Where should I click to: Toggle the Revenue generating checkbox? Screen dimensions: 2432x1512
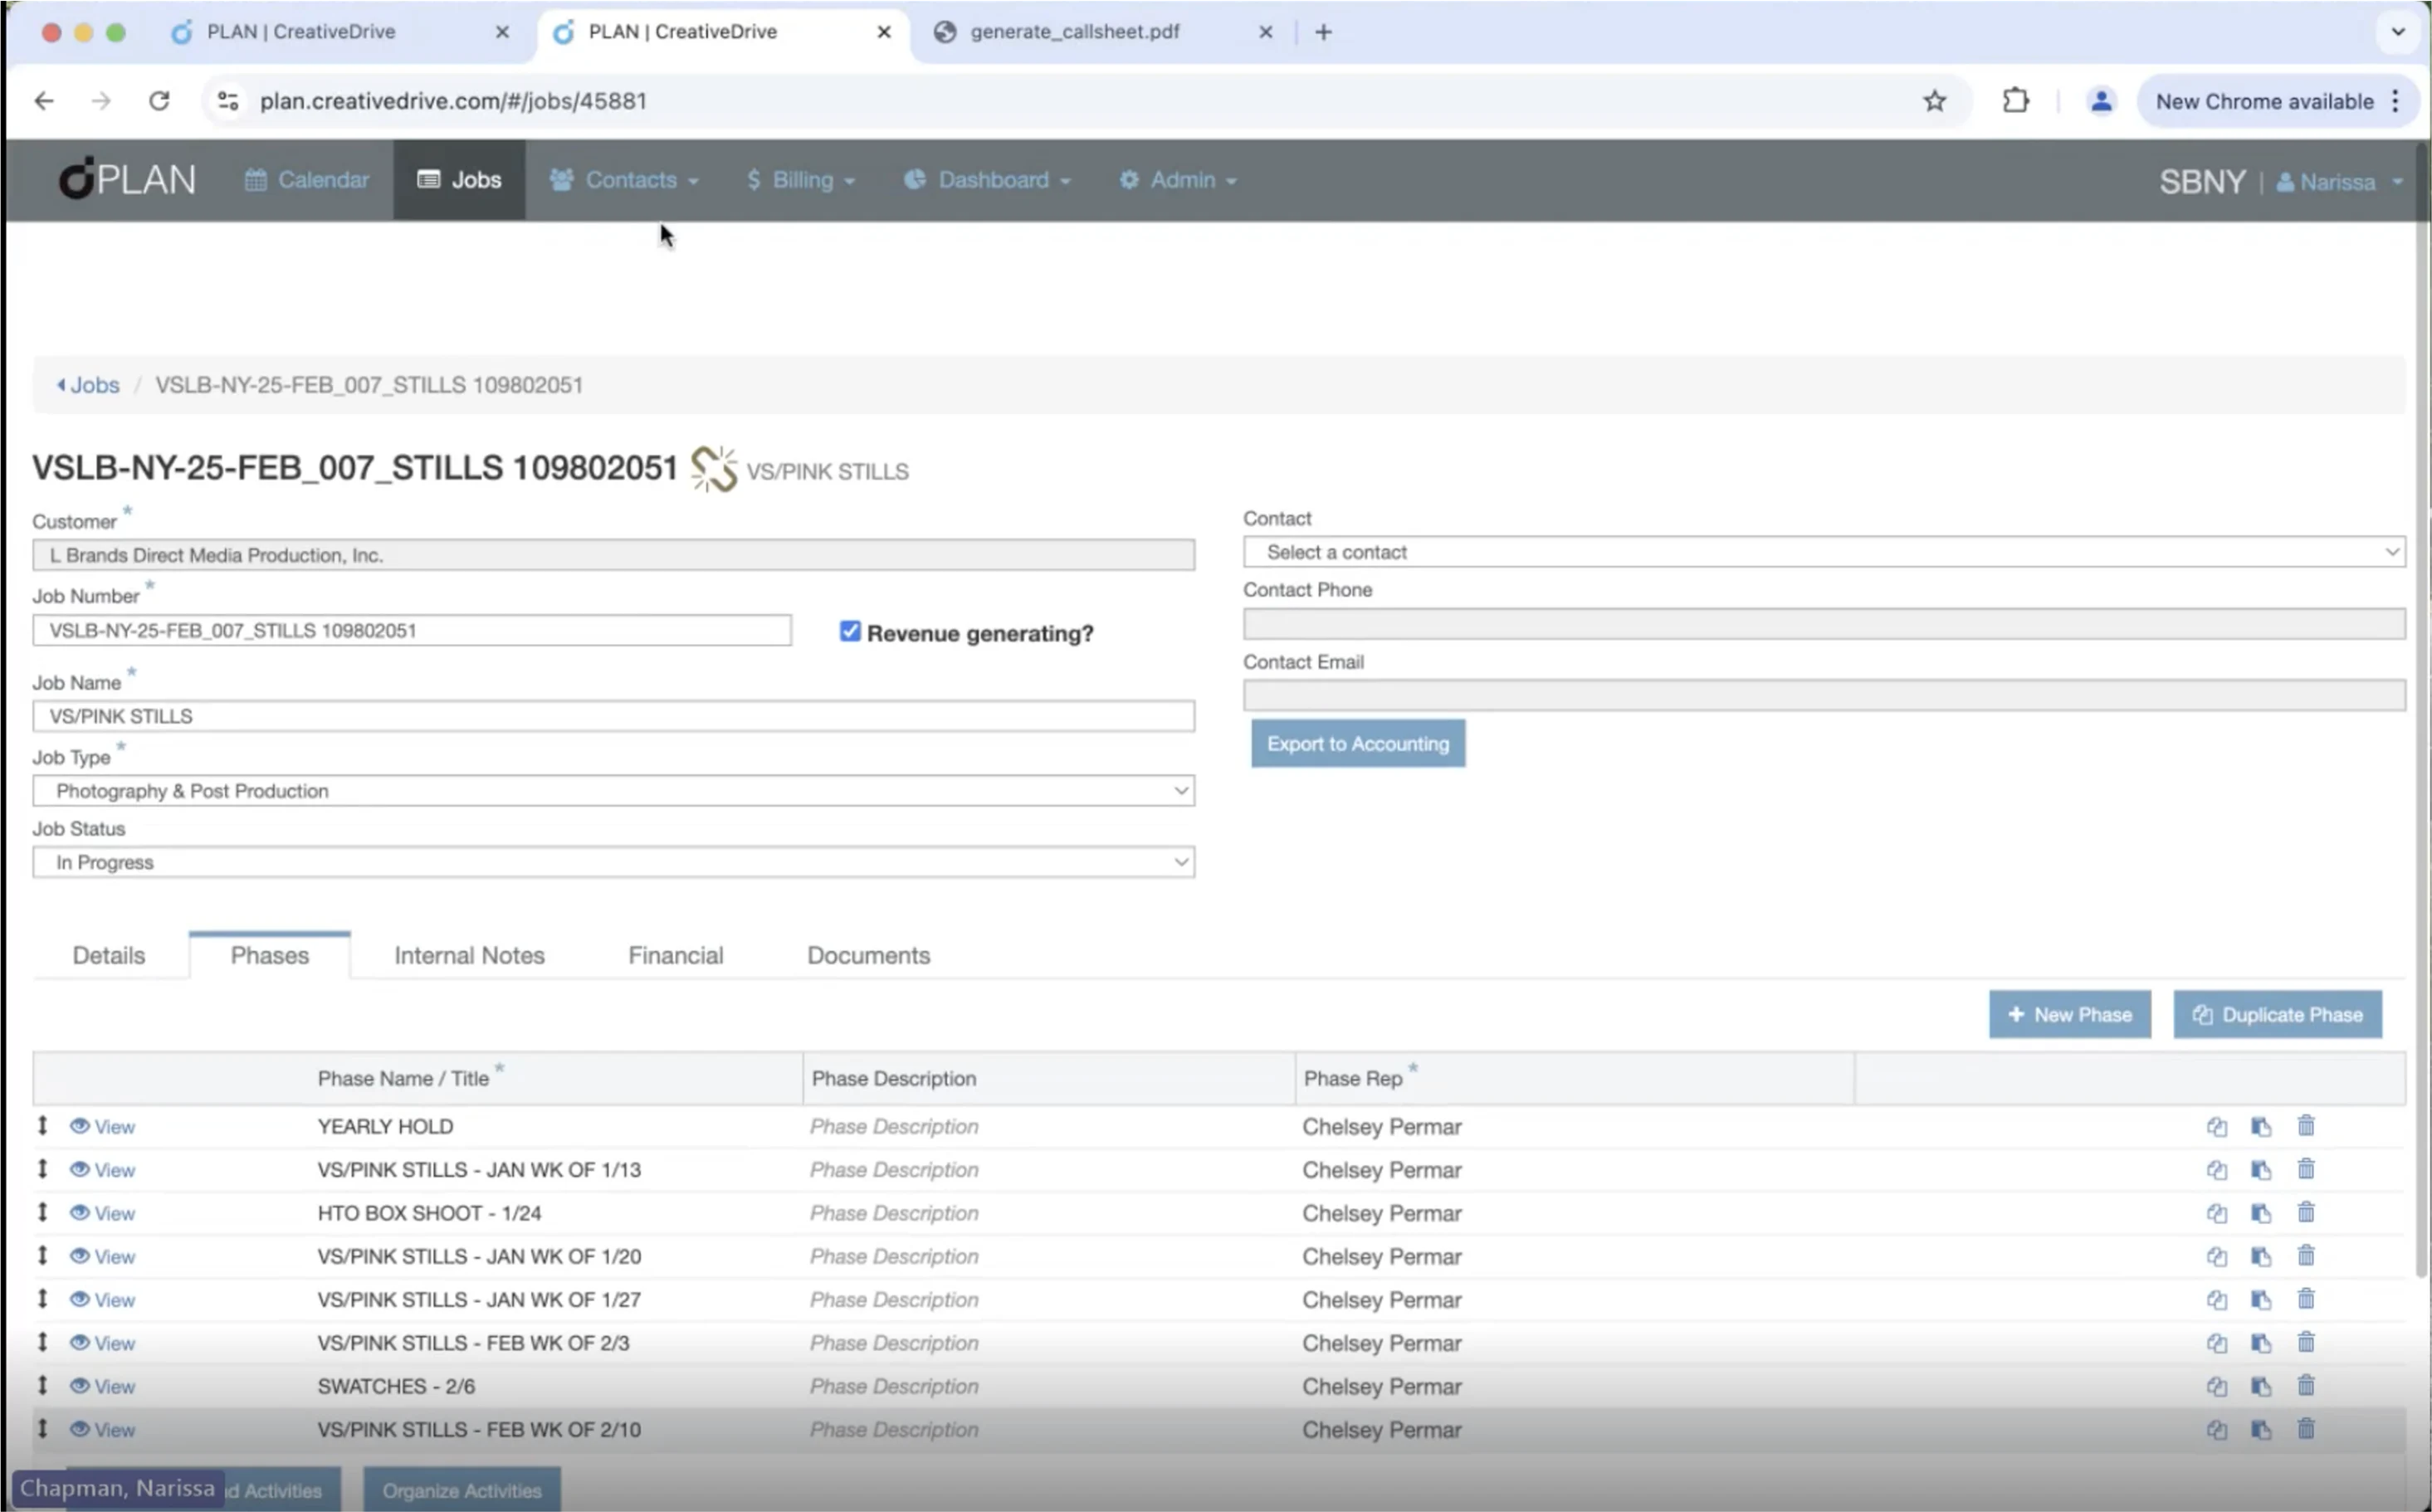click(x=849, y=631)
